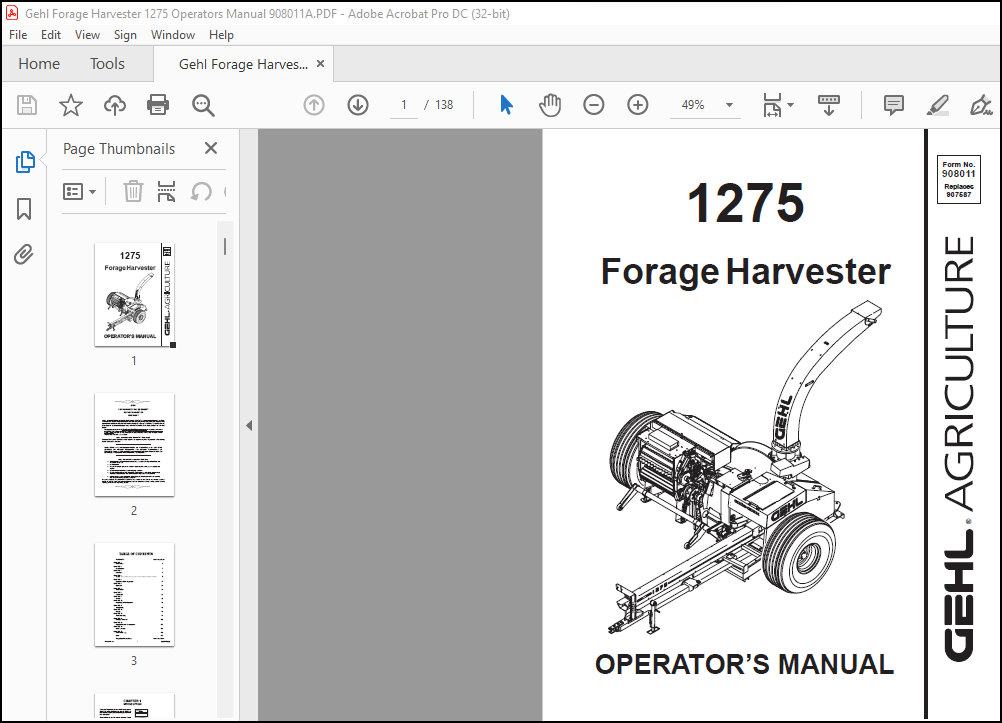Click the current page number field

(x=404, y=105)
